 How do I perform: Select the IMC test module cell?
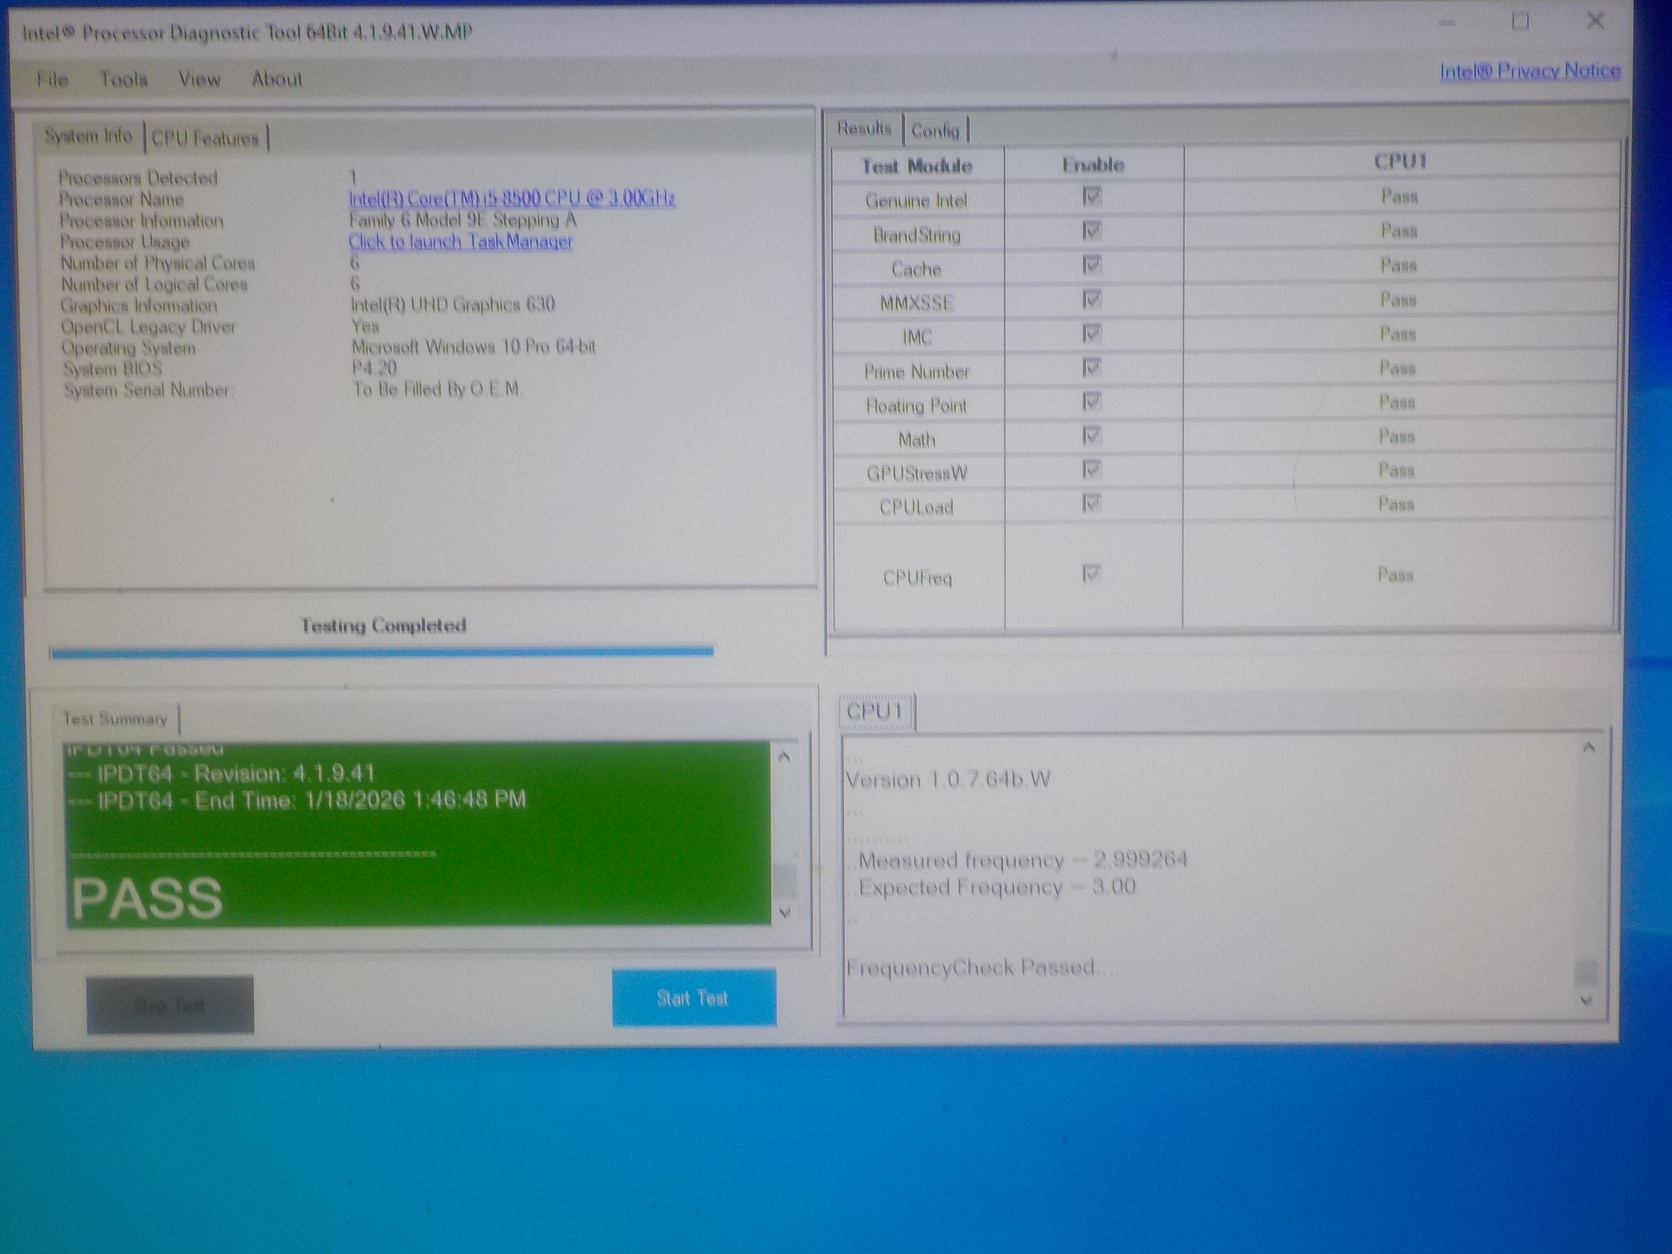pos(918,337)
